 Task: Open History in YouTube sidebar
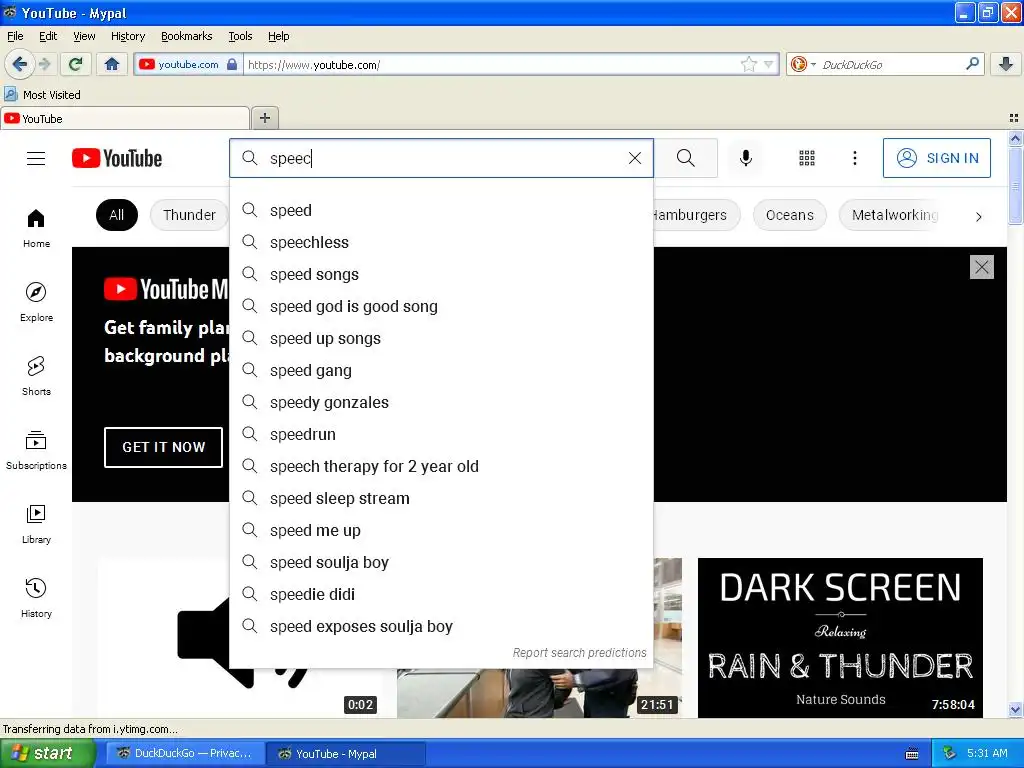pyautogui.click(x=36, y=598)
